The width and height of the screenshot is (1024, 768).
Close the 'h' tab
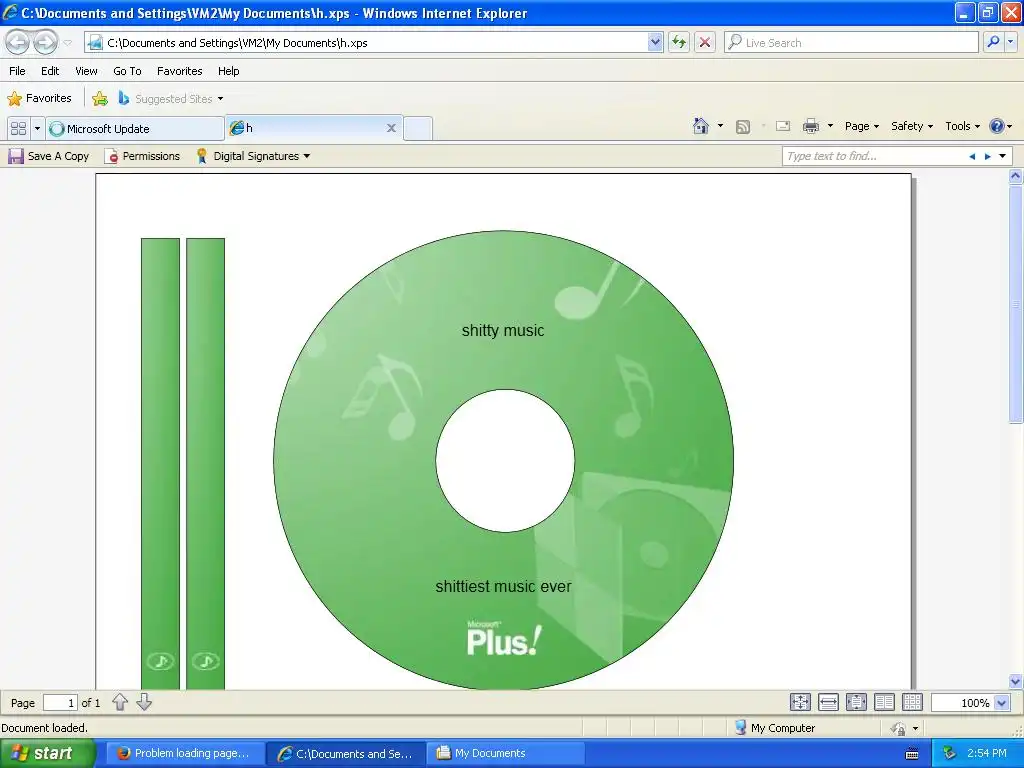(391, 128)
